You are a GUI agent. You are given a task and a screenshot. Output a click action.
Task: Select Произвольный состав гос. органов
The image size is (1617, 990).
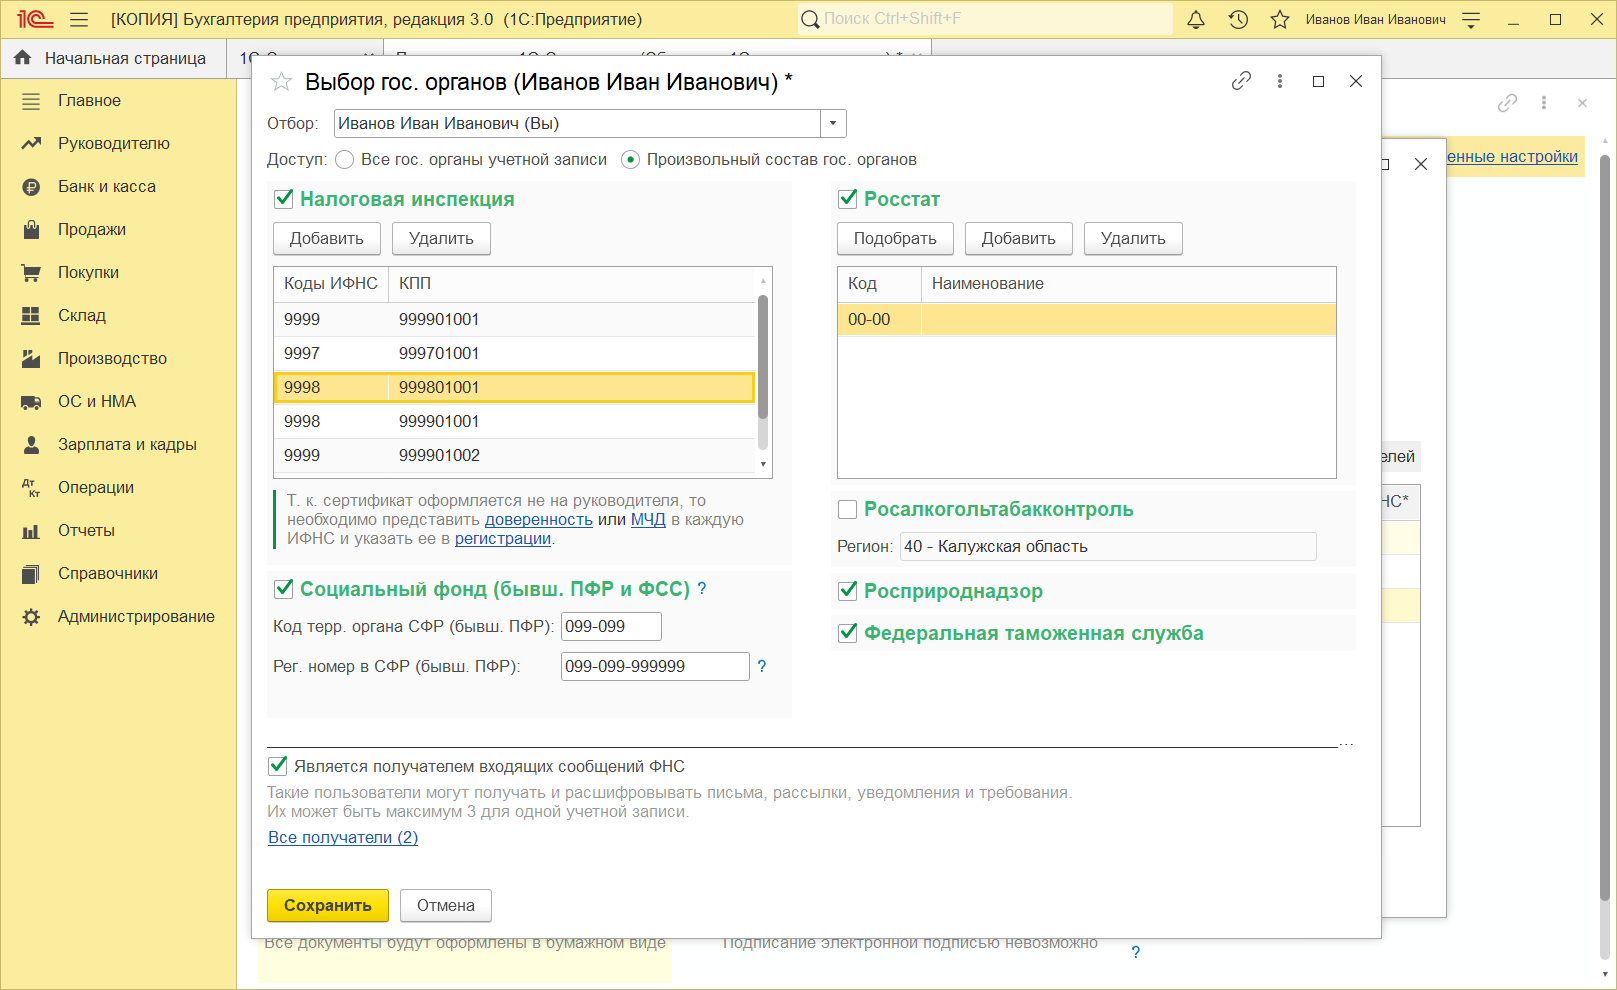pos(630,159)
